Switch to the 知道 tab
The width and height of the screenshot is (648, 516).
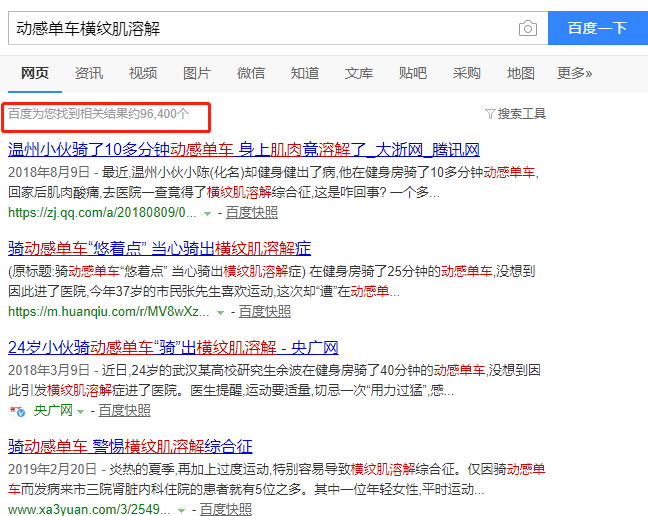click(305, 73)
